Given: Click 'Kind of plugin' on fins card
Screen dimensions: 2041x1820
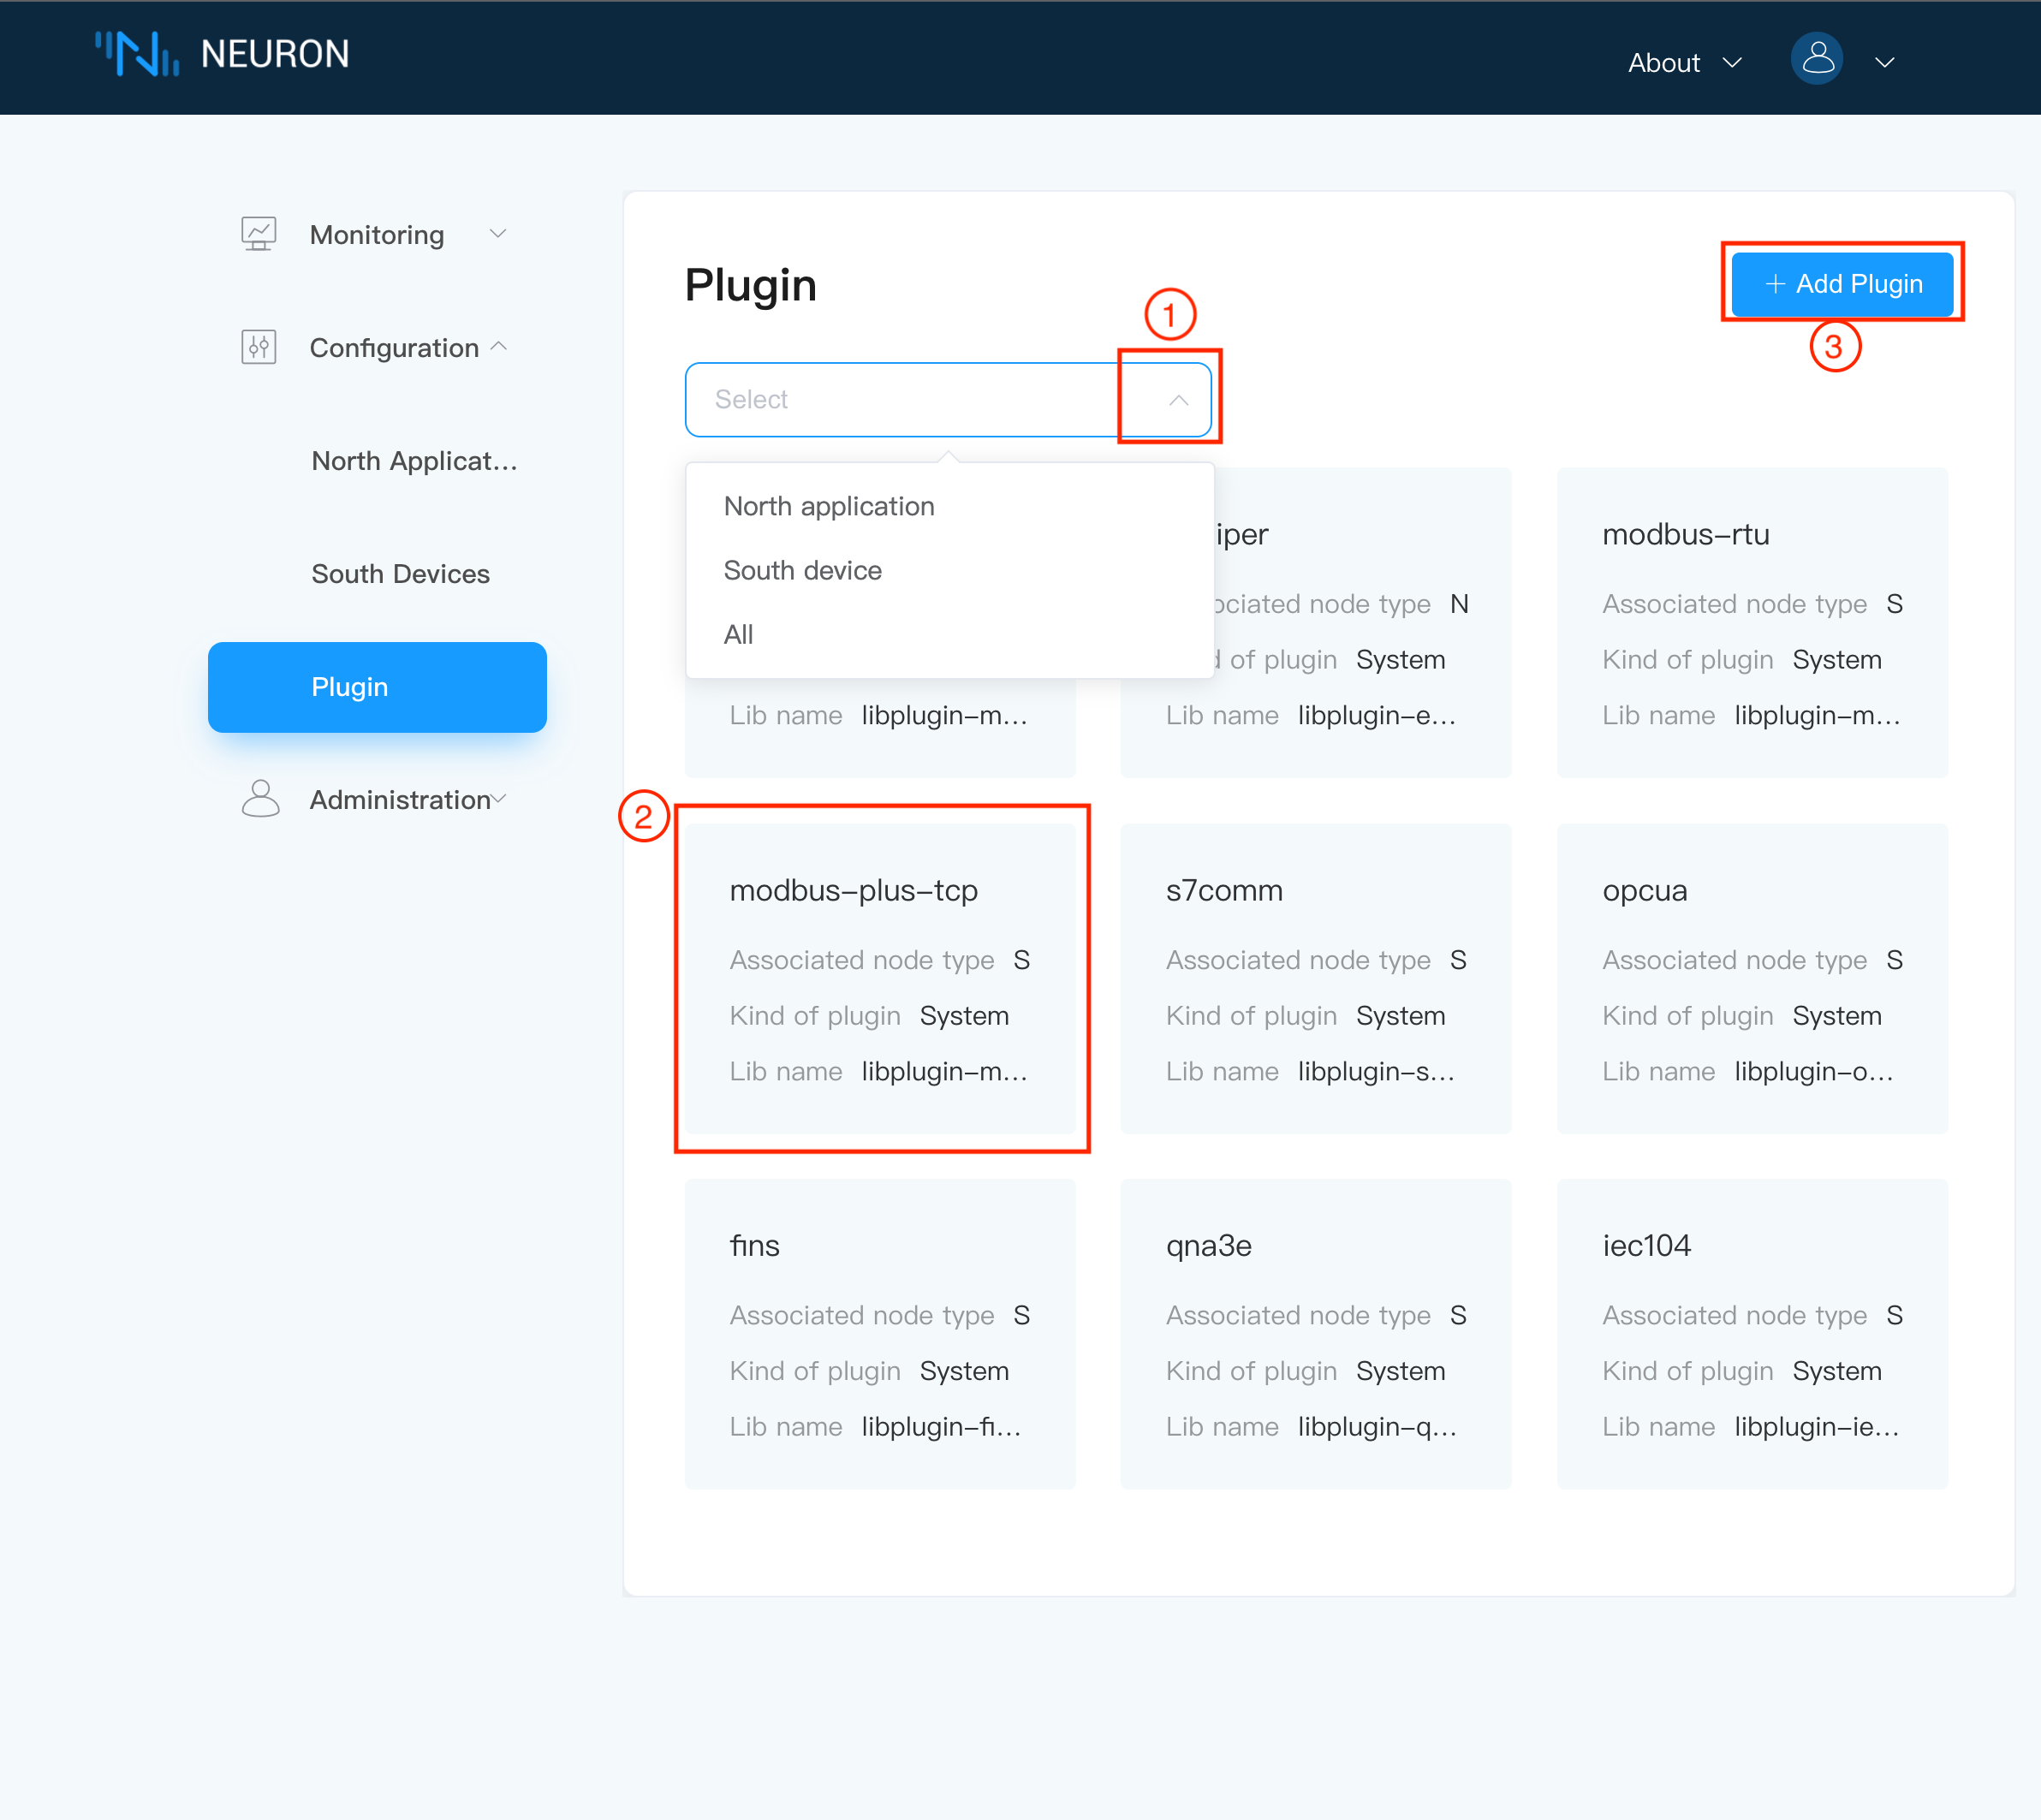Looking at the screenshot, I should pos(815,1371).
